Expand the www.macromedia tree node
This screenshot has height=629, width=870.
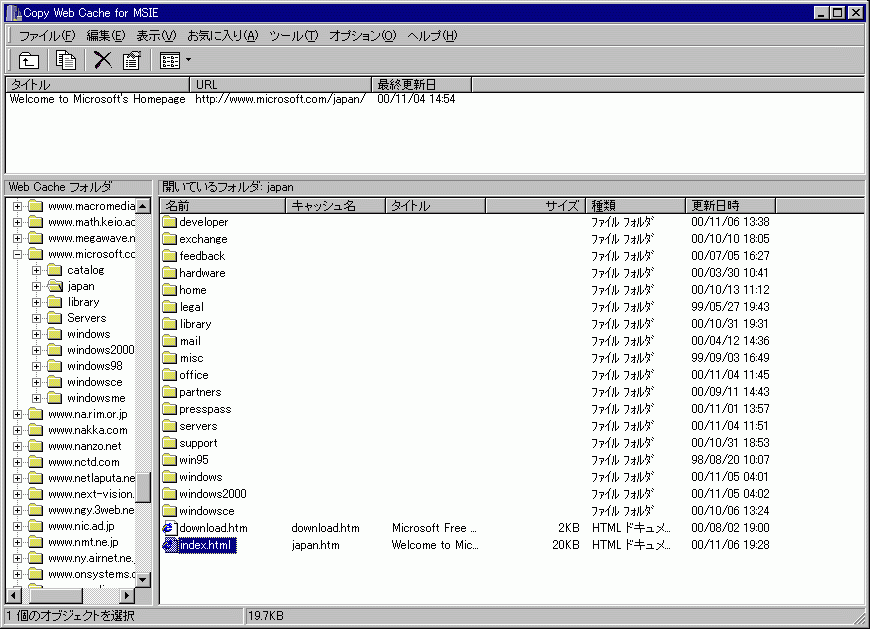point(18,206)
